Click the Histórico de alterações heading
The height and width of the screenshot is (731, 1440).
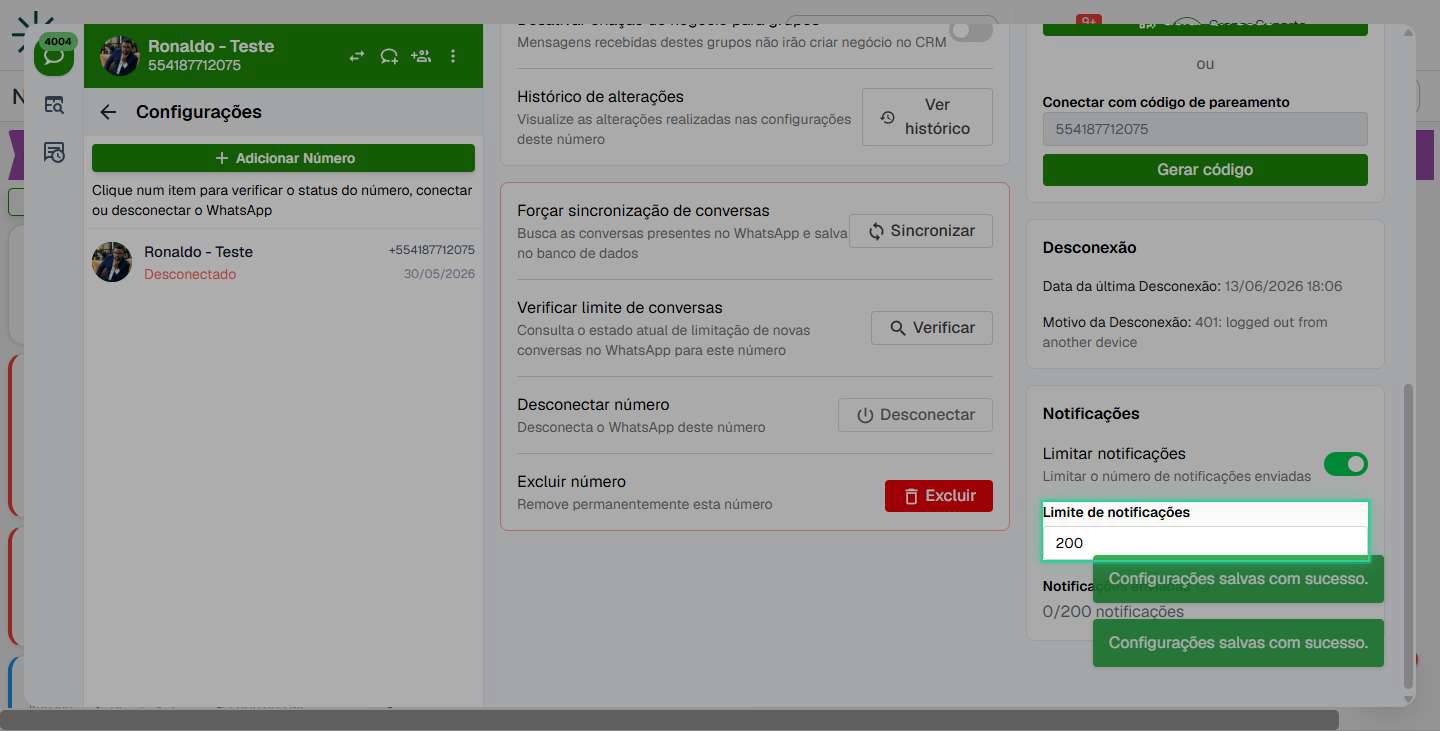point(600,97)
